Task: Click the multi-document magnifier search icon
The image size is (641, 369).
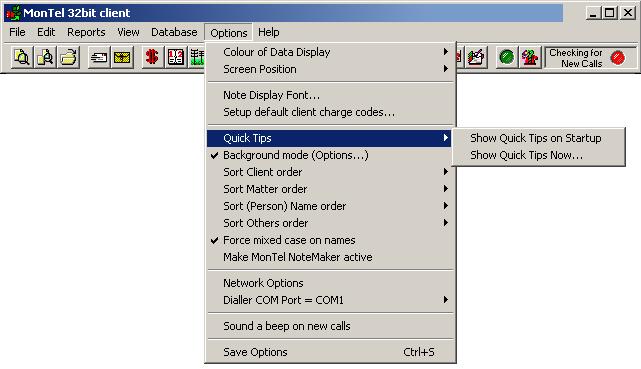Action: tap(45, 57)
